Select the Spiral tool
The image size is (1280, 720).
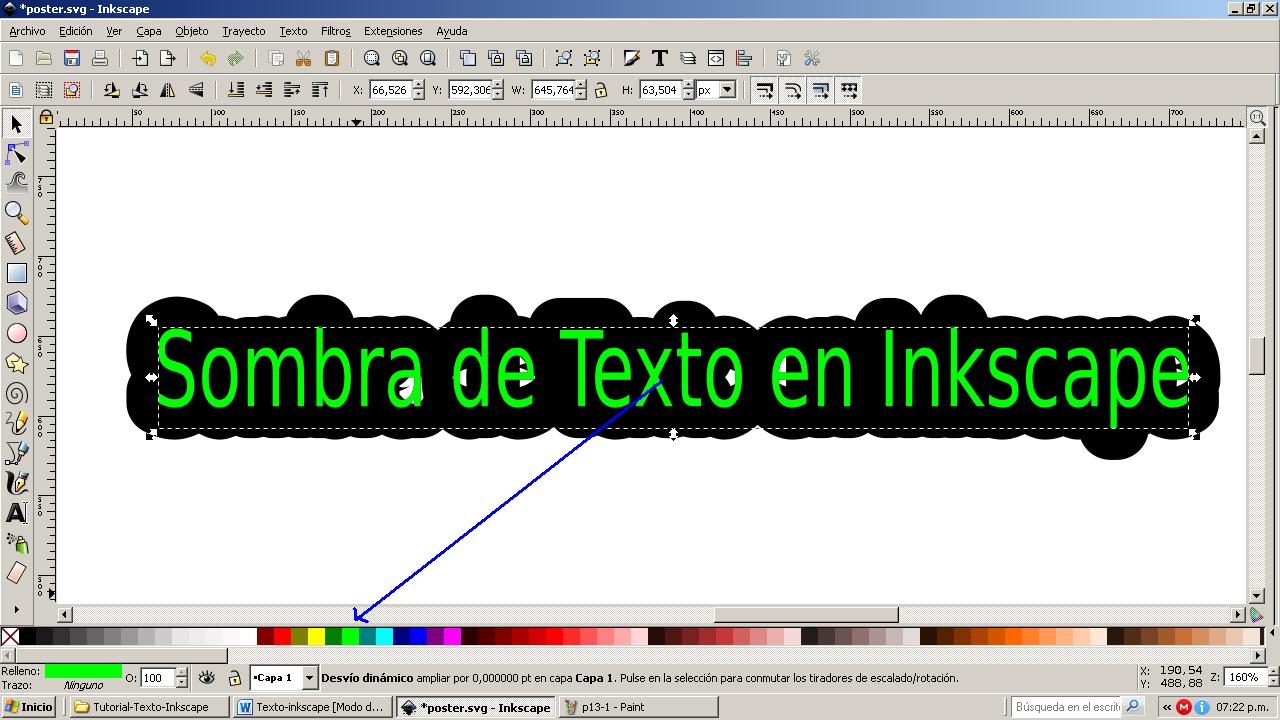click(x=16, y=392)
